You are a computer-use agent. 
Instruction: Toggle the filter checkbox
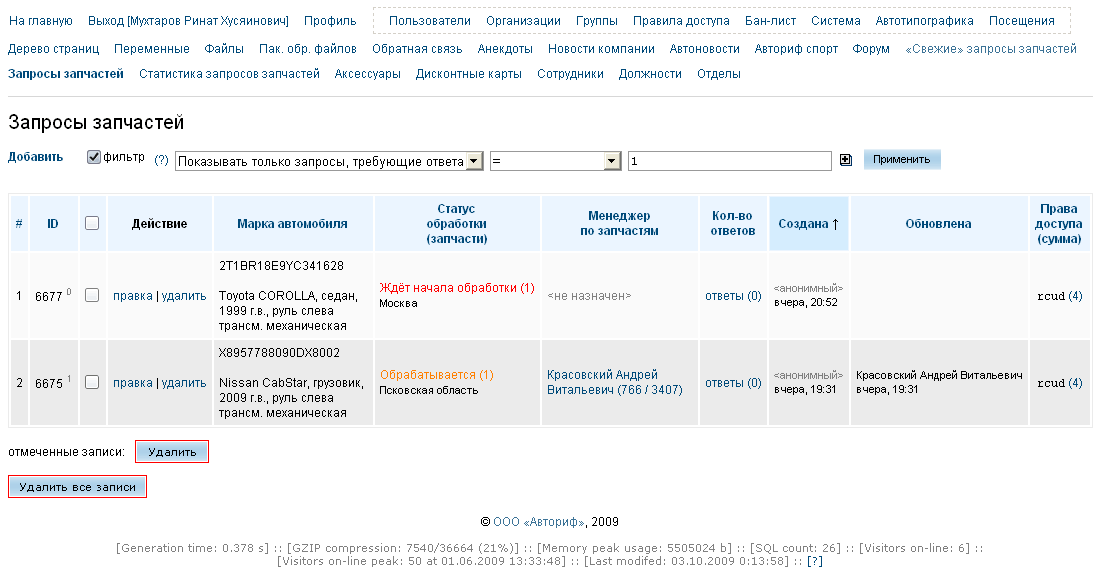tap(94, 157)
